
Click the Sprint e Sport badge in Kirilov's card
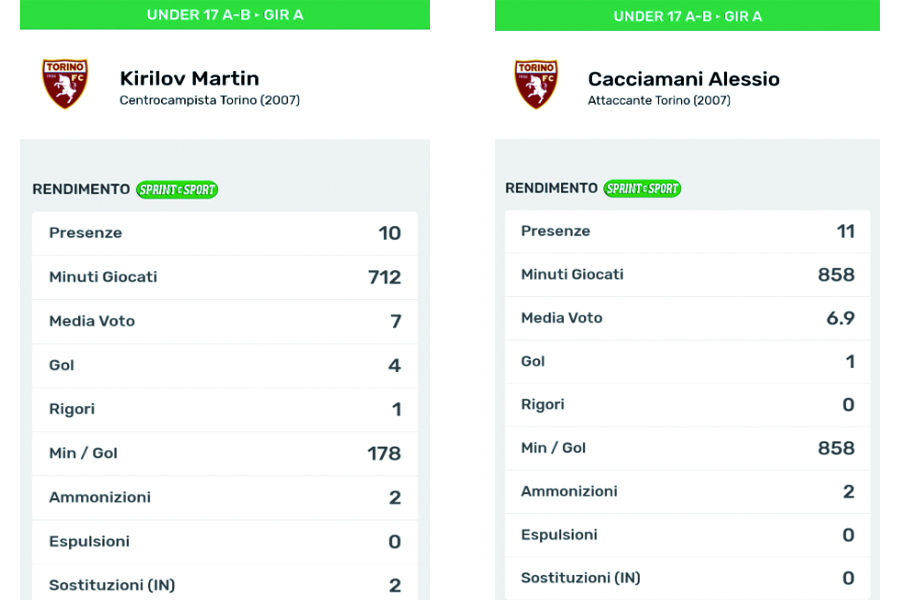[x=177, y=189]
